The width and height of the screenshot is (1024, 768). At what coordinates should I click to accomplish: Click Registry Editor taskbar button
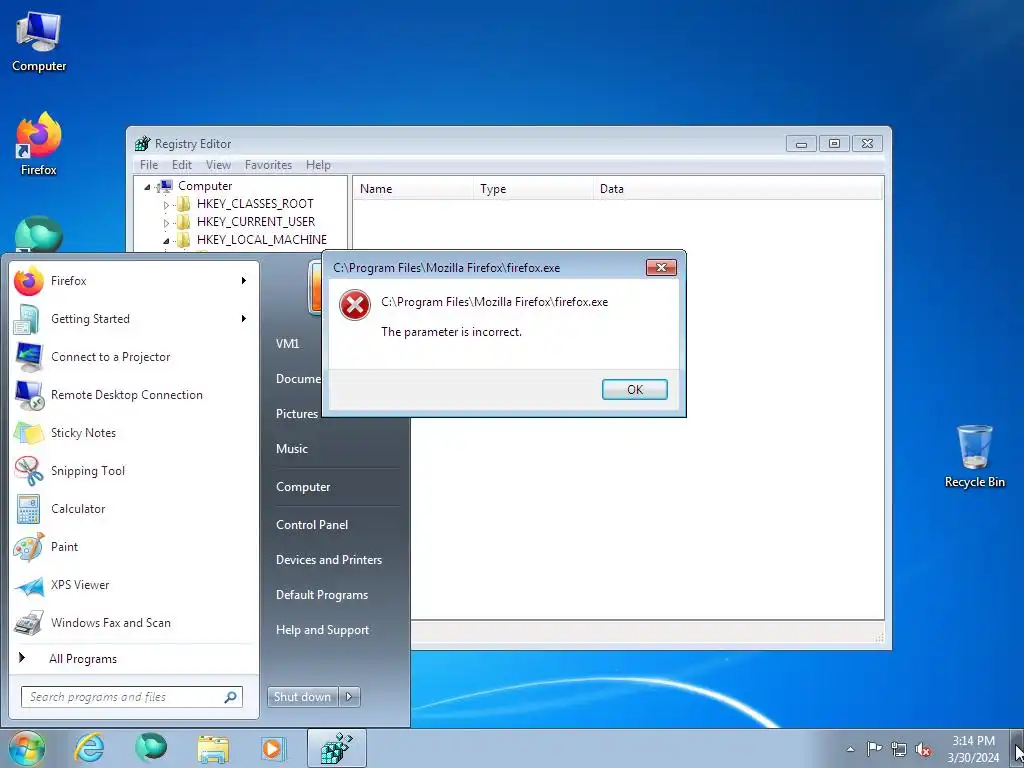point(337,748)
